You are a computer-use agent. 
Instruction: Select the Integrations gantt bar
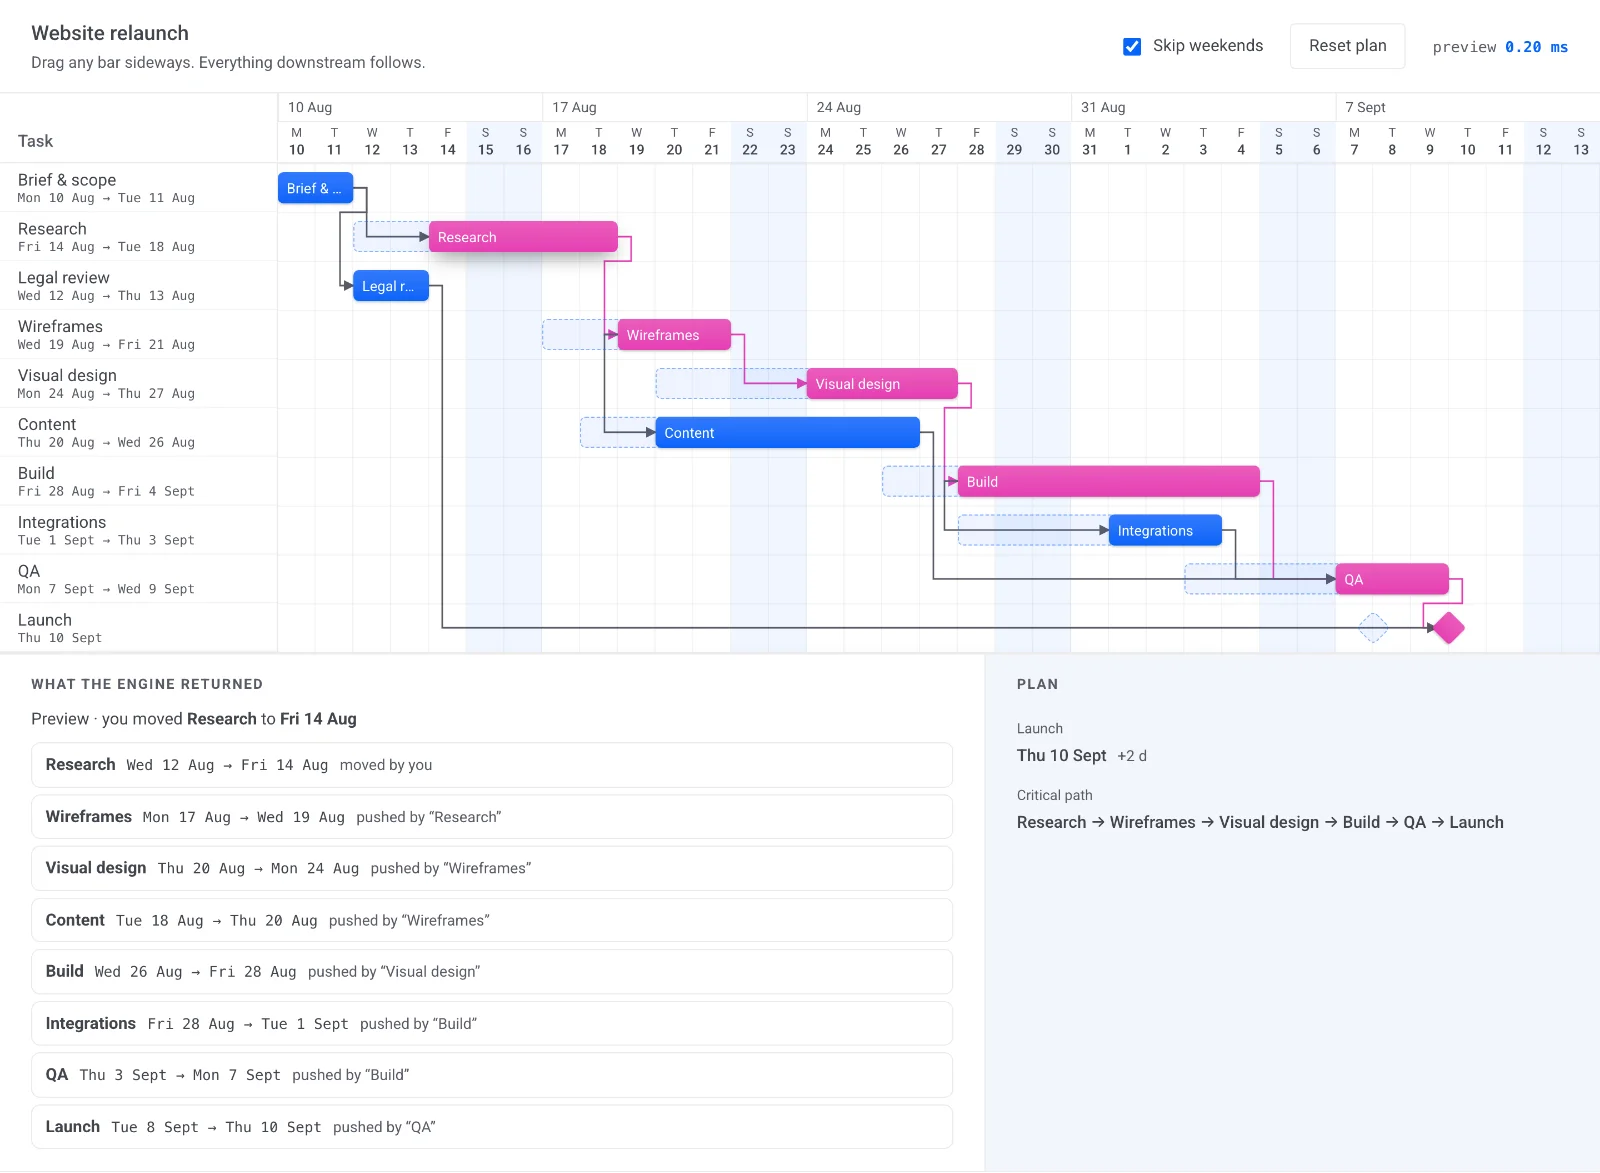(1165, 531)
